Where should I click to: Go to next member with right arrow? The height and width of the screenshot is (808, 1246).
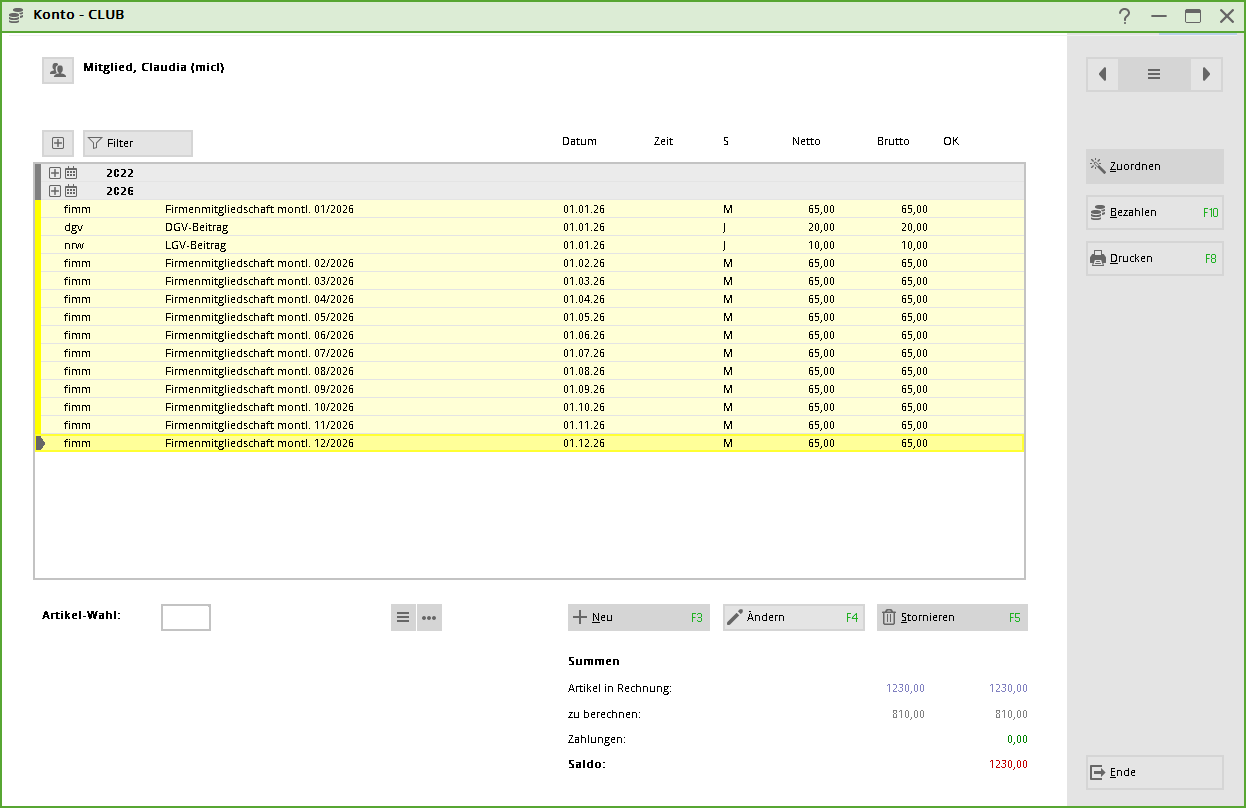click(x=1206, y=74)
